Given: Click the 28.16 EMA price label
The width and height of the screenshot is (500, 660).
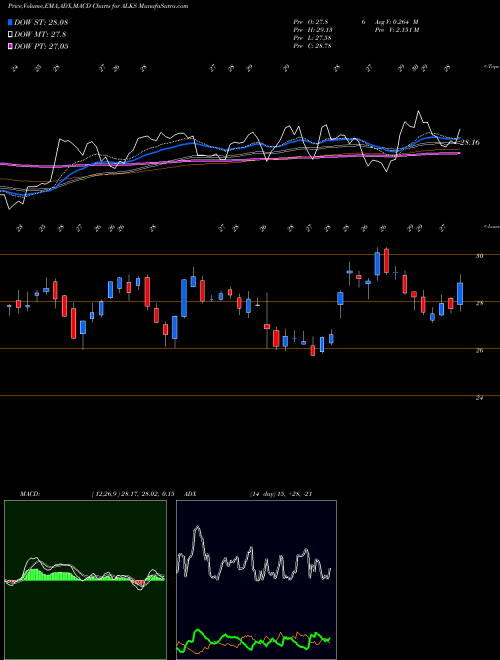Looking at the screenshot, I should click(470, 143).
